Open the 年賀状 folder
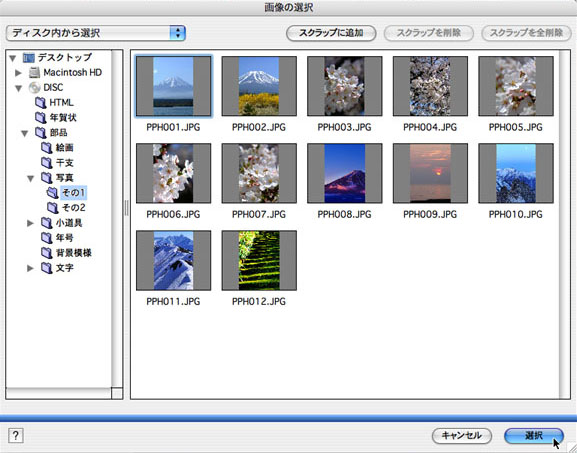Image resolution: width=577 pixels, height=453 pixels. pos(56,118)
